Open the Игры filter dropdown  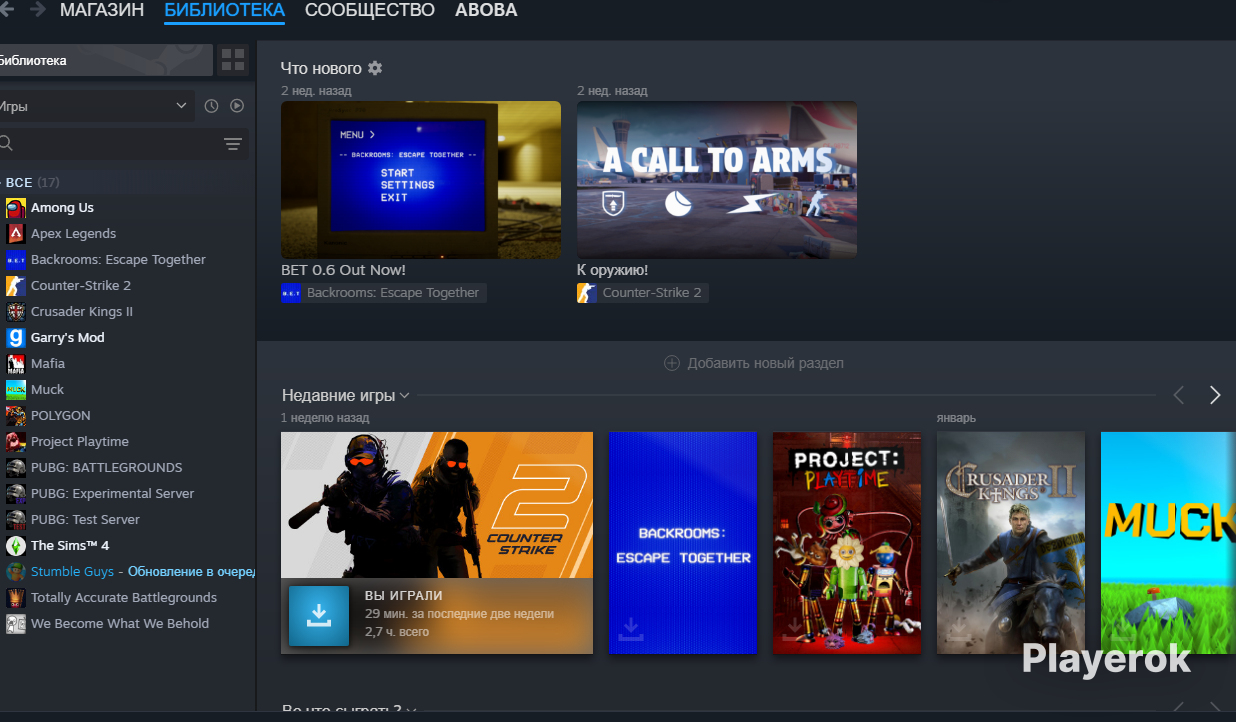(x=96, y=106)
